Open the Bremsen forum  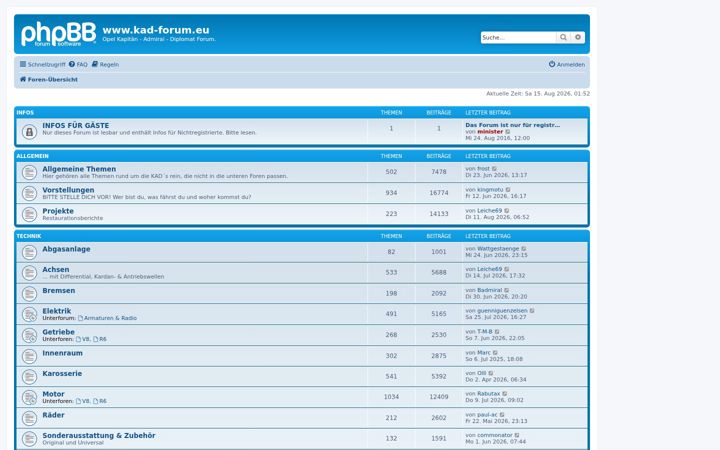pyautogui.click(x=58, y=291)
